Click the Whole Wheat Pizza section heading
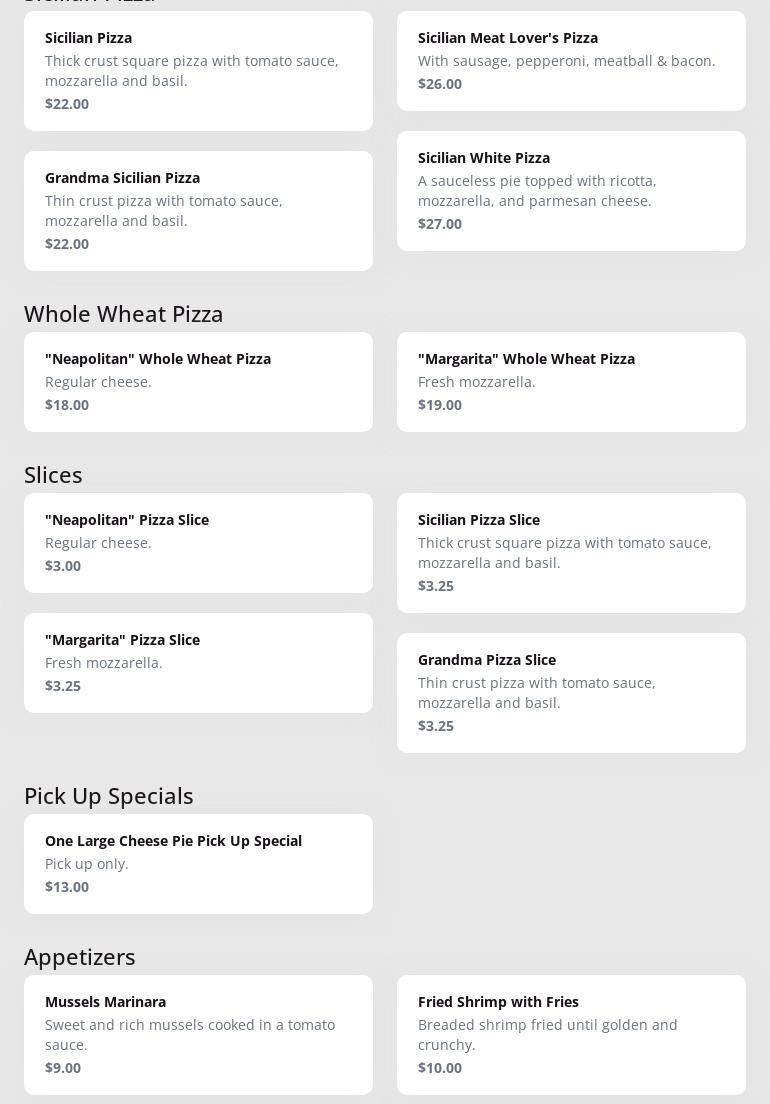Screen dimensions: 770x1104 coord(124,314)
